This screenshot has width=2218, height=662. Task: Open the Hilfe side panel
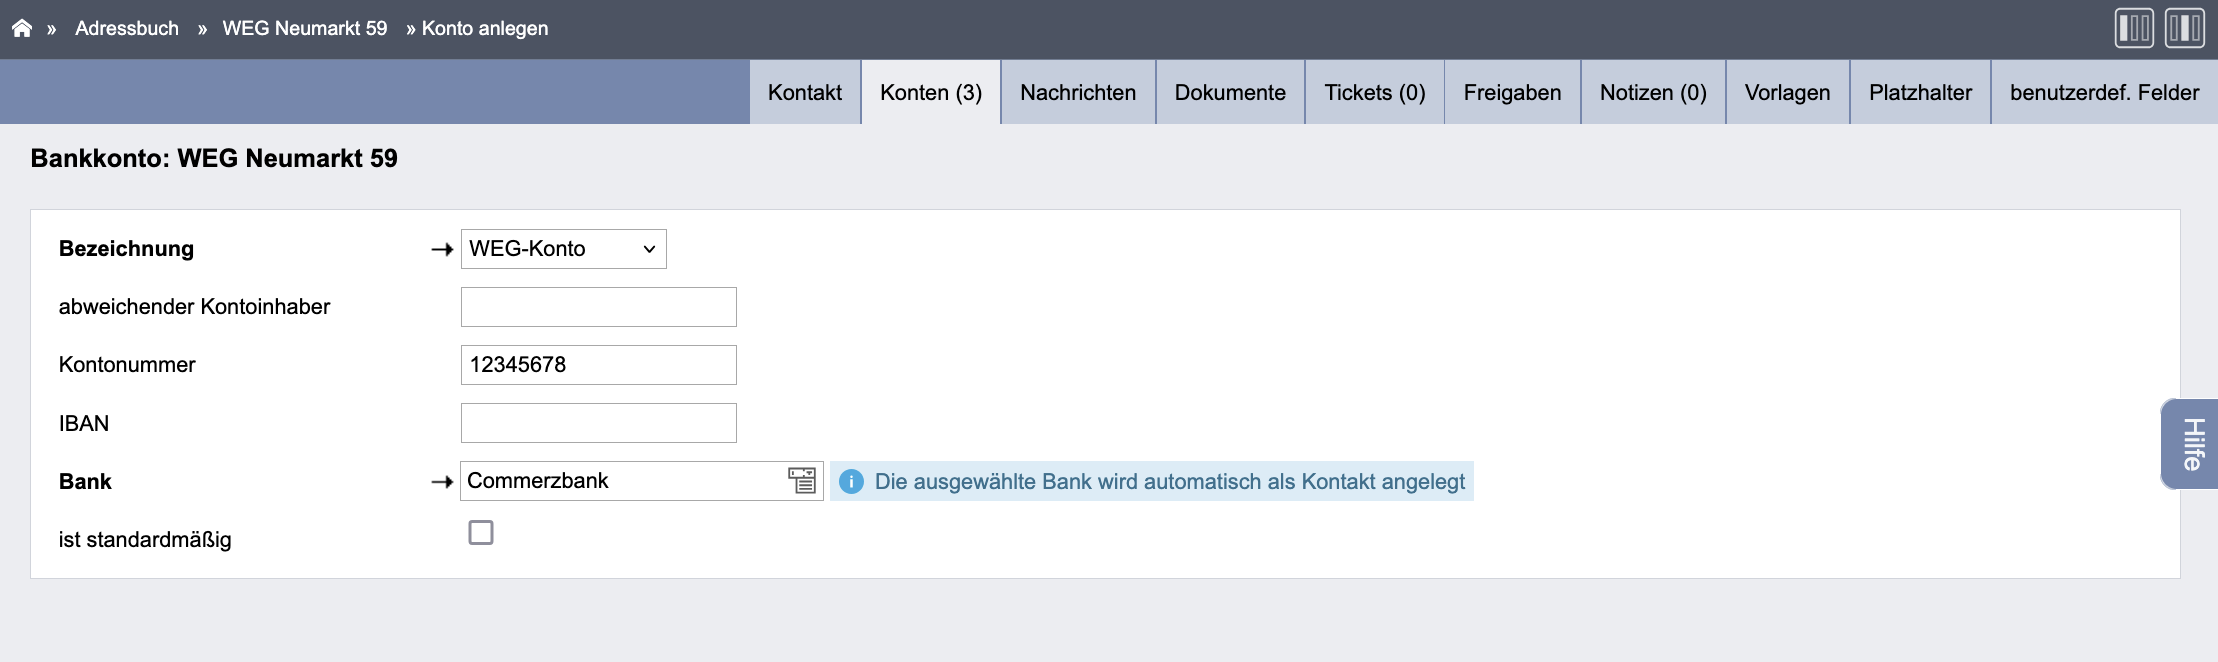tap(2191, 444)
